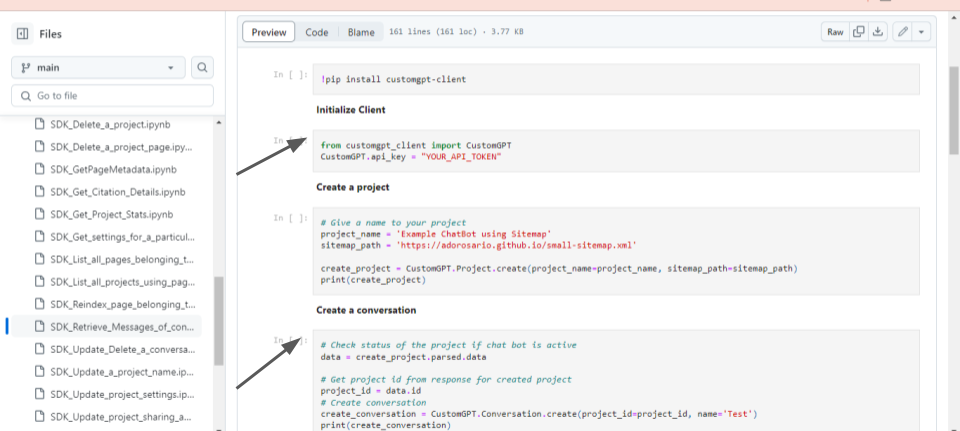
Task: Click file icon beside SDK_Get_Project_Stats.ipynb
Action: pyautogui.click(x=39, y=215)
